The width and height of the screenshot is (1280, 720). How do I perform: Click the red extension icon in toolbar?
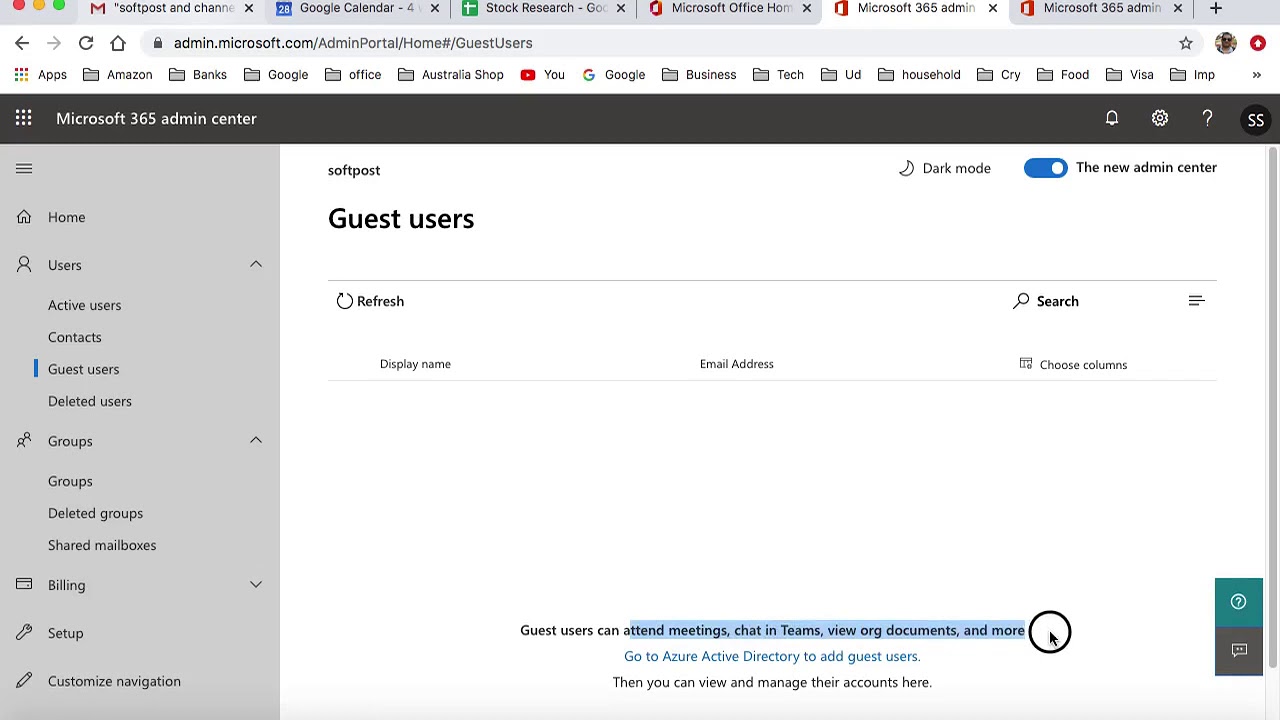click(1258, 43)
